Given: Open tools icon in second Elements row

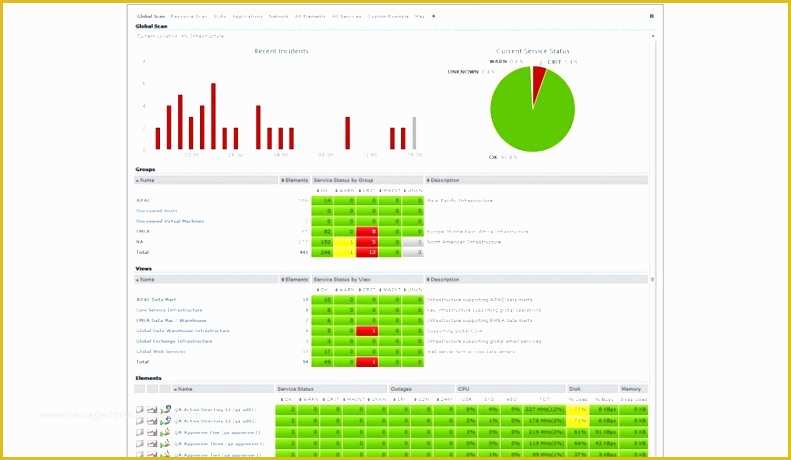Looking at the screenshot, I should point(165,421).
